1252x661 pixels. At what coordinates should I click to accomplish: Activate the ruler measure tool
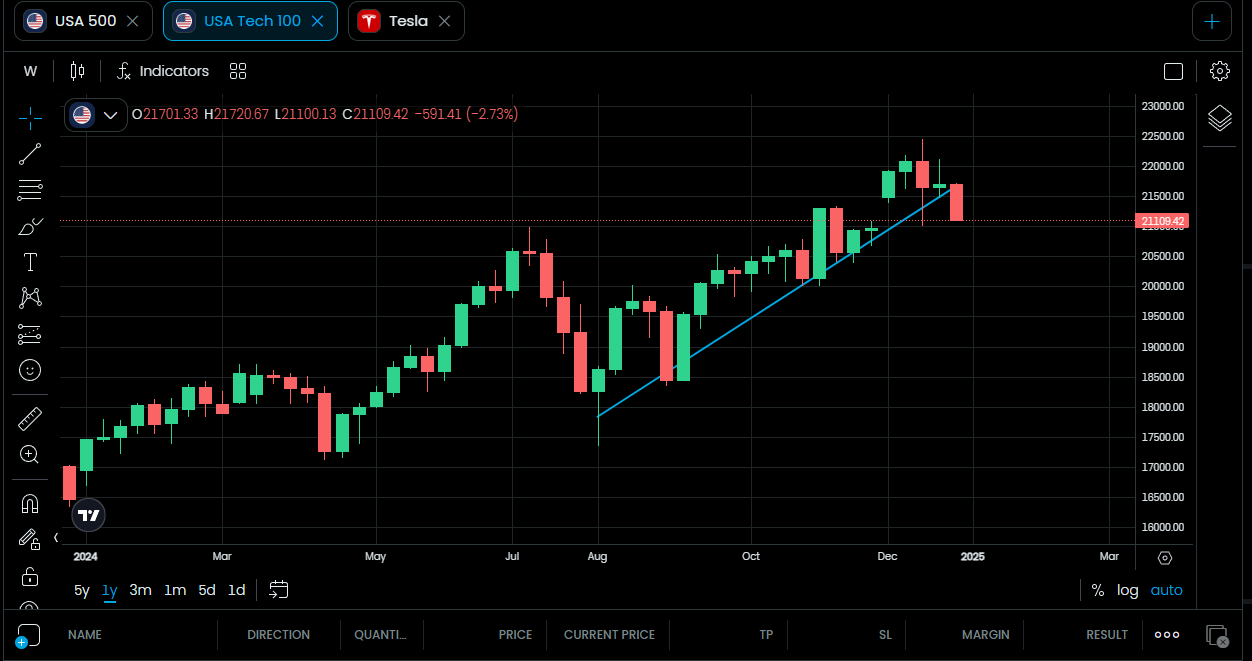tap(30, 418)
